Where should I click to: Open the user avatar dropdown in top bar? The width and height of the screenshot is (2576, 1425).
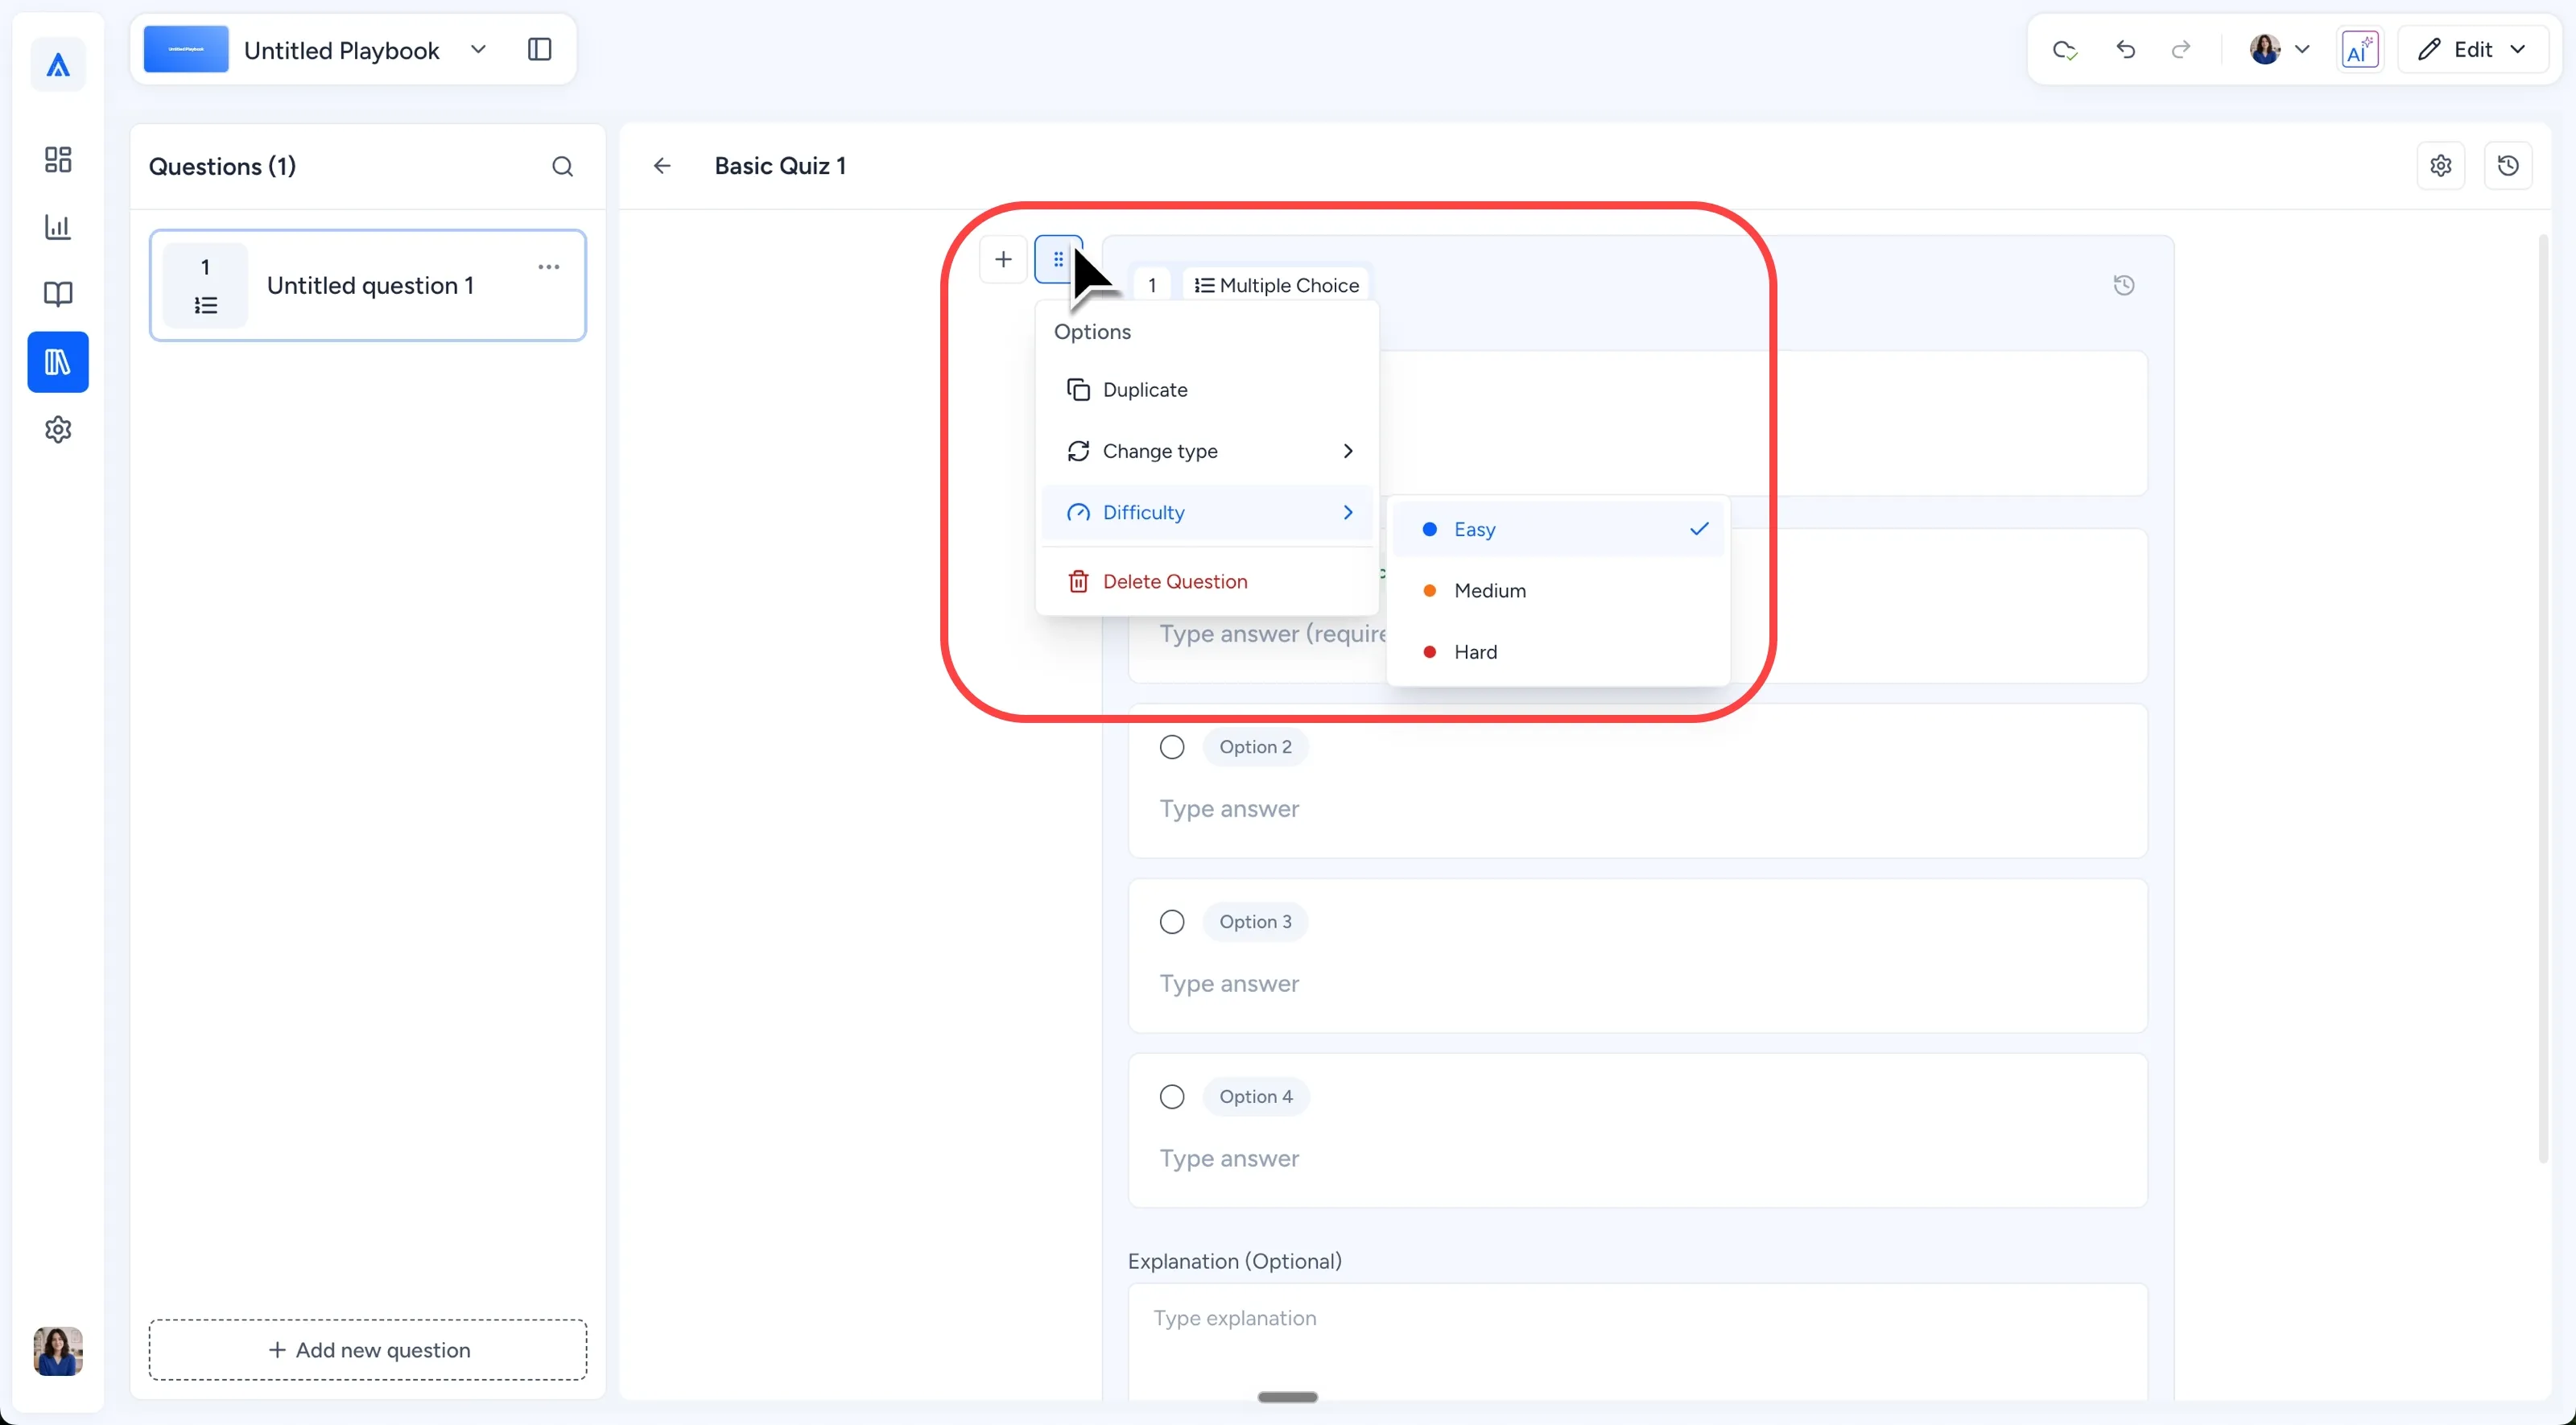click(x=2280, y=49)
